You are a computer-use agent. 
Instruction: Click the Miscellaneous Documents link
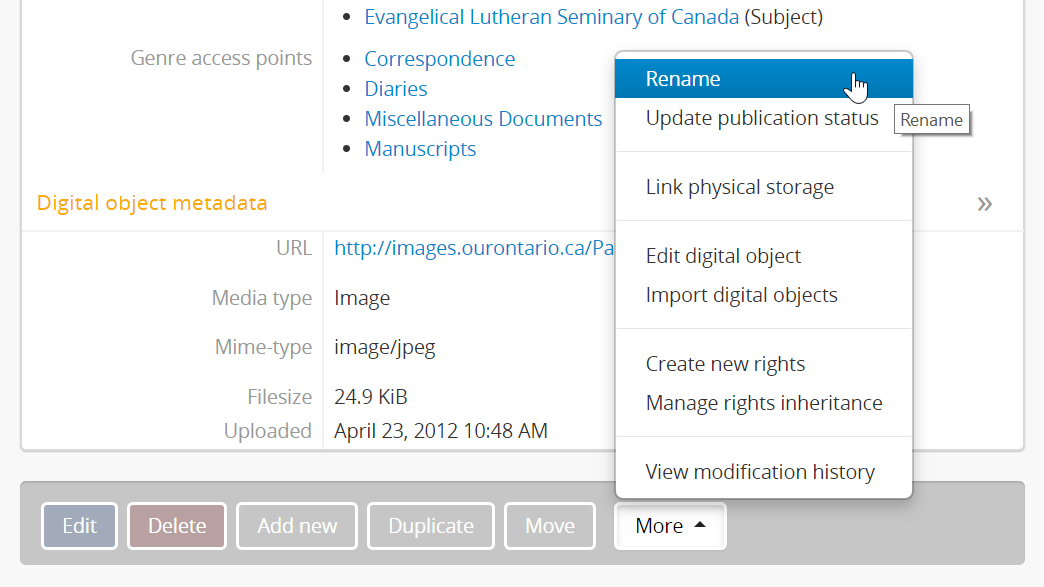point(483,119)
